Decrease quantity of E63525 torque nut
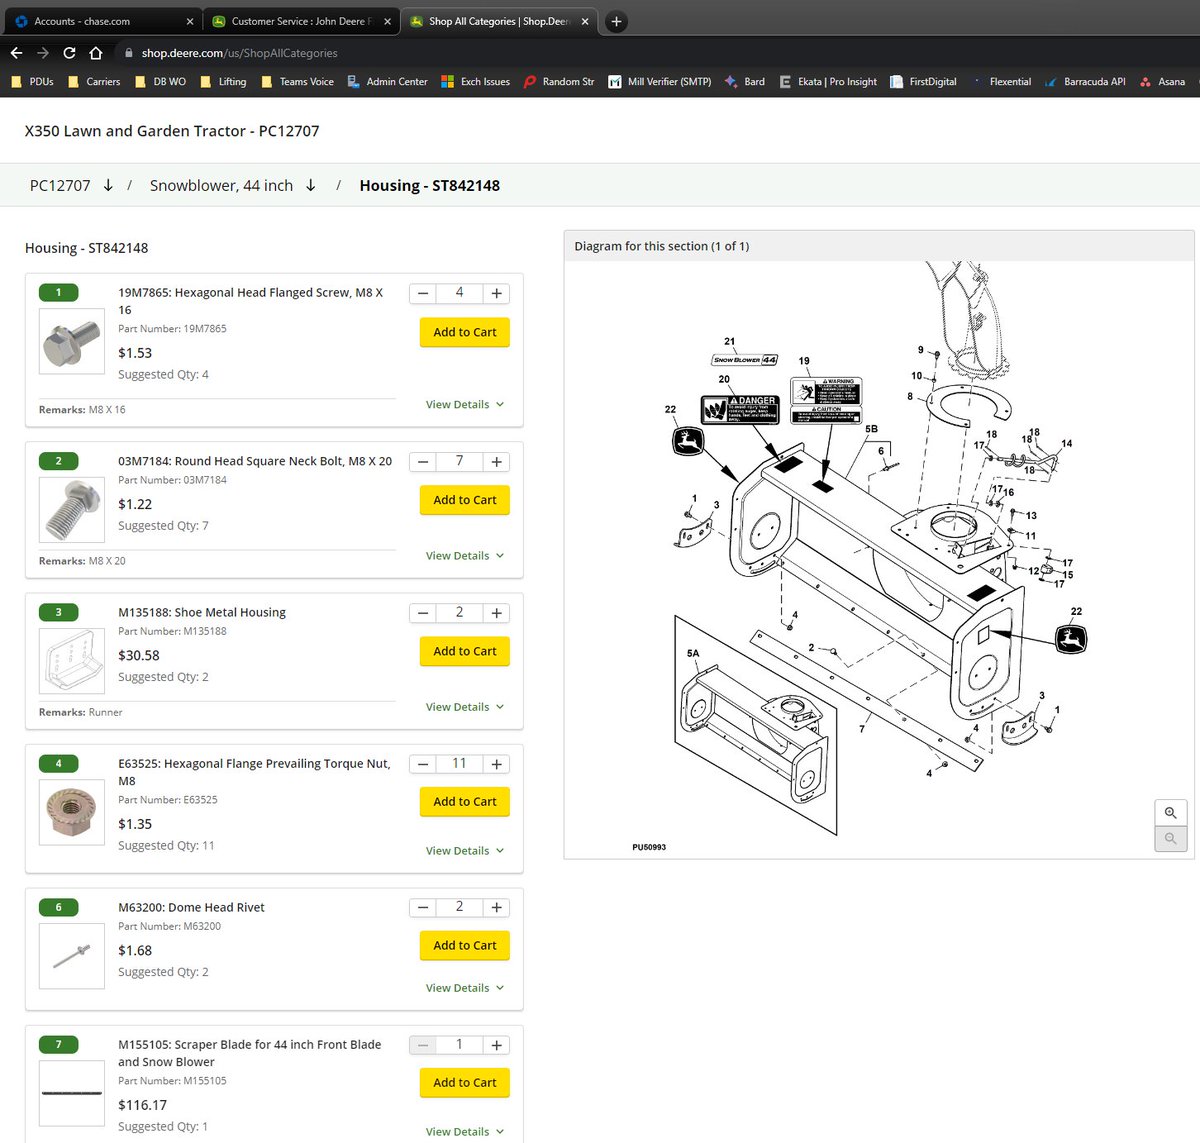This screenshot has width=1200, height=1143. click(423, 764)
